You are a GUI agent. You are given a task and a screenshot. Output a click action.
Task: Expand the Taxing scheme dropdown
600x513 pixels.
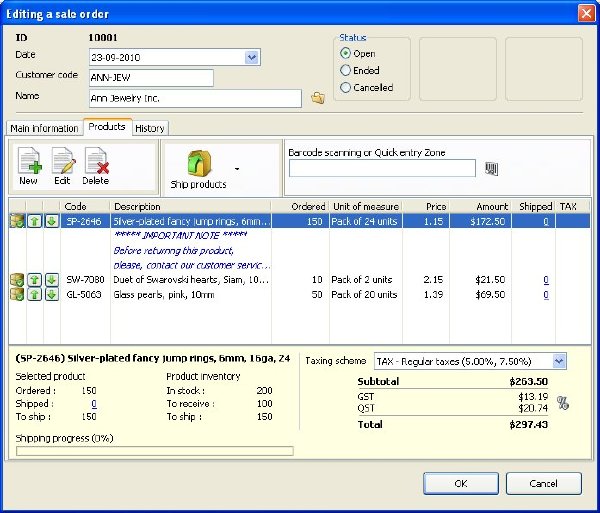tap(559, 361)
